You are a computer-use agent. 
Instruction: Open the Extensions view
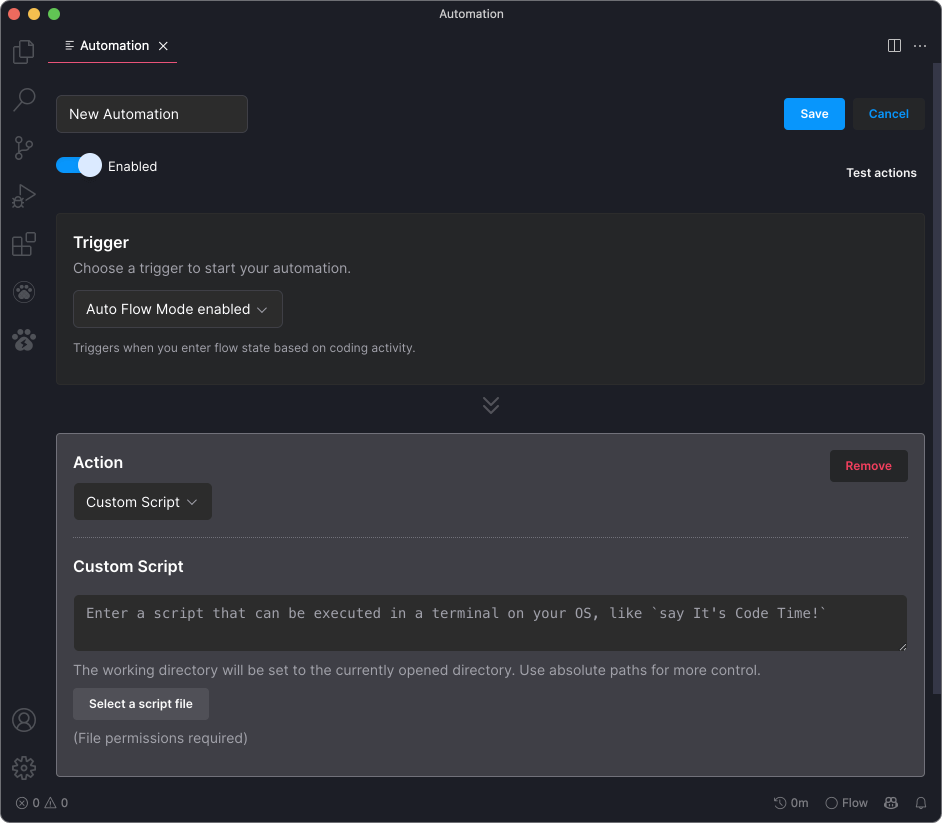(x=23, y=243)
